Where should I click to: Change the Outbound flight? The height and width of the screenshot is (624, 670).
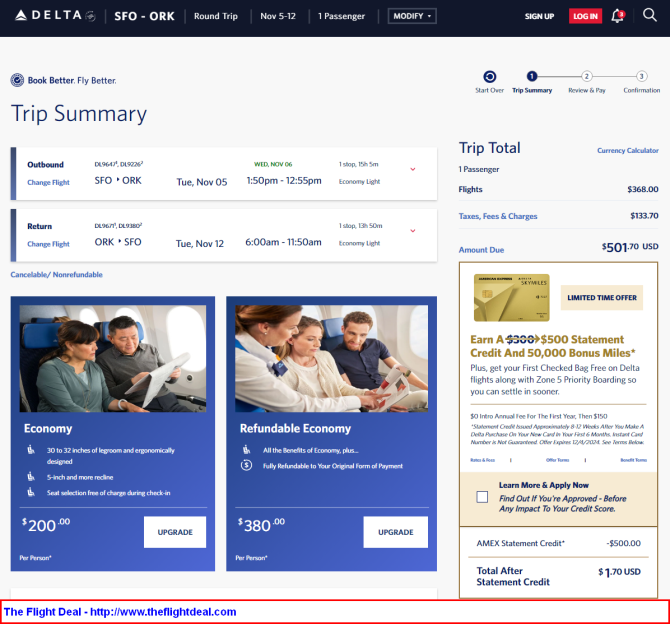pyautogui.click(x=48, y=182)
